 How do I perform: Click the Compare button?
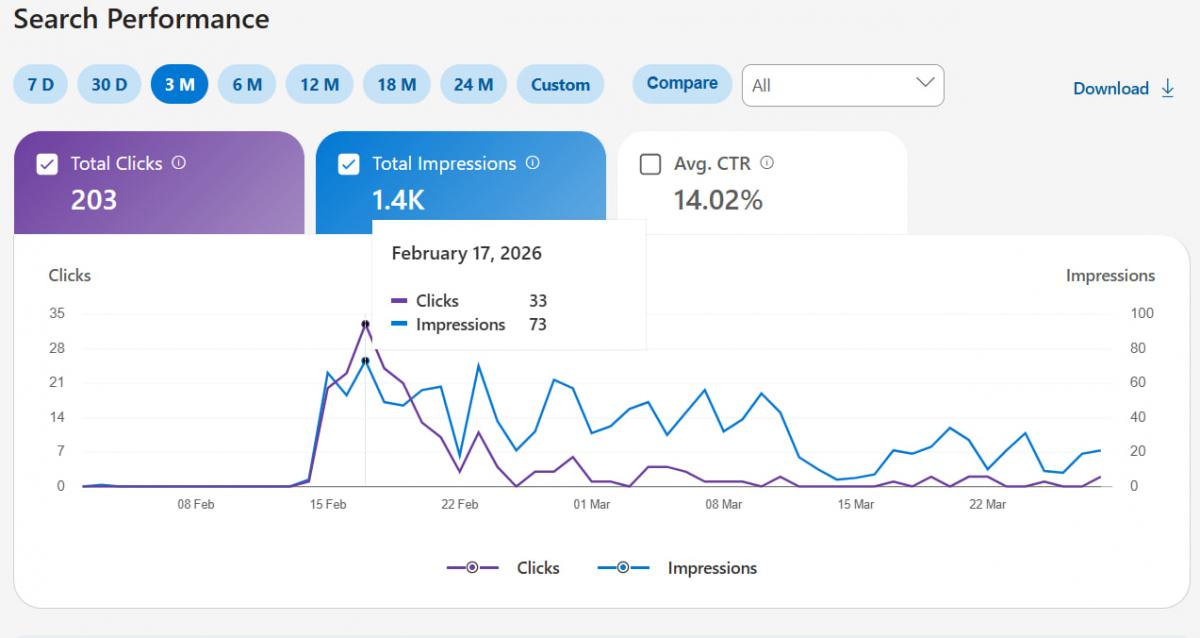click(x=682, y=84)
